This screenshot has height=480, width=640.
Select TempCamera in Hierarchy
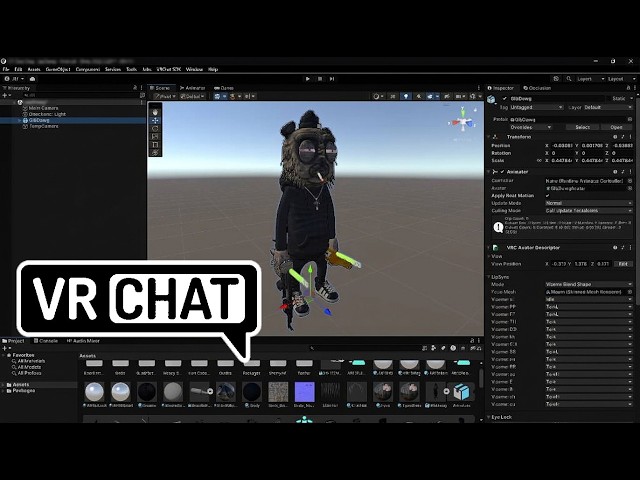click(44, 127)
